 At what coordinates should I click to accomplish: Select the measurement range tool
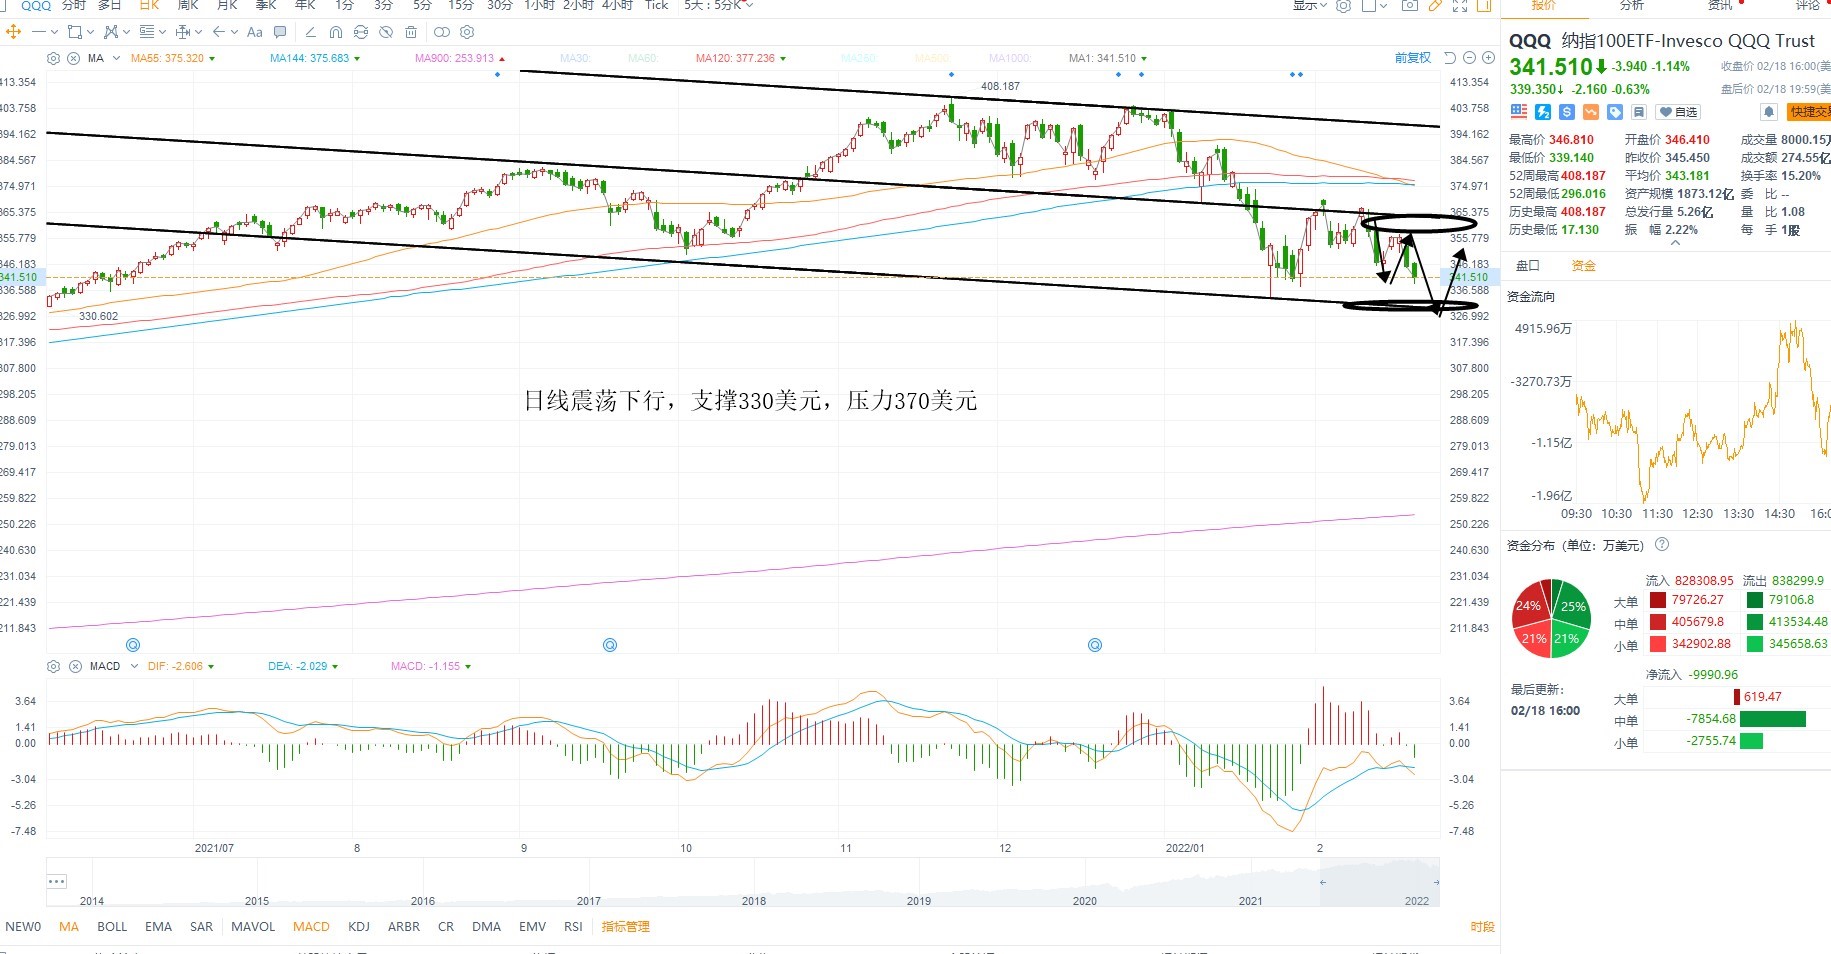[x=183, y=32]
